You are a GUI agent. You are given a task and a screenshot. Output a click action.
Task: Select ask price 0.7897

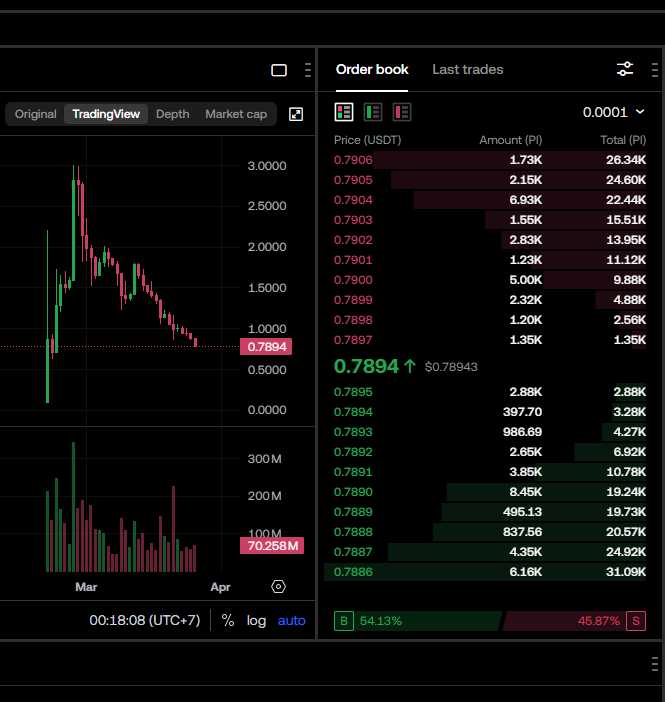353,340
